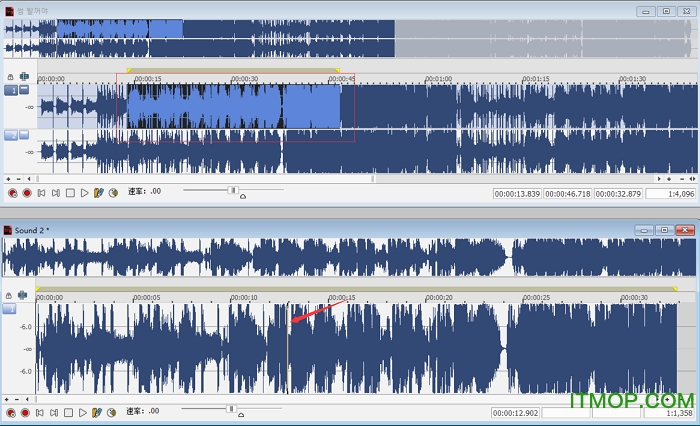Go to Start in Sound 2 transport
The width and height of the screenshot is (700, 426).
pyautogui.click(x=39, y=413)
